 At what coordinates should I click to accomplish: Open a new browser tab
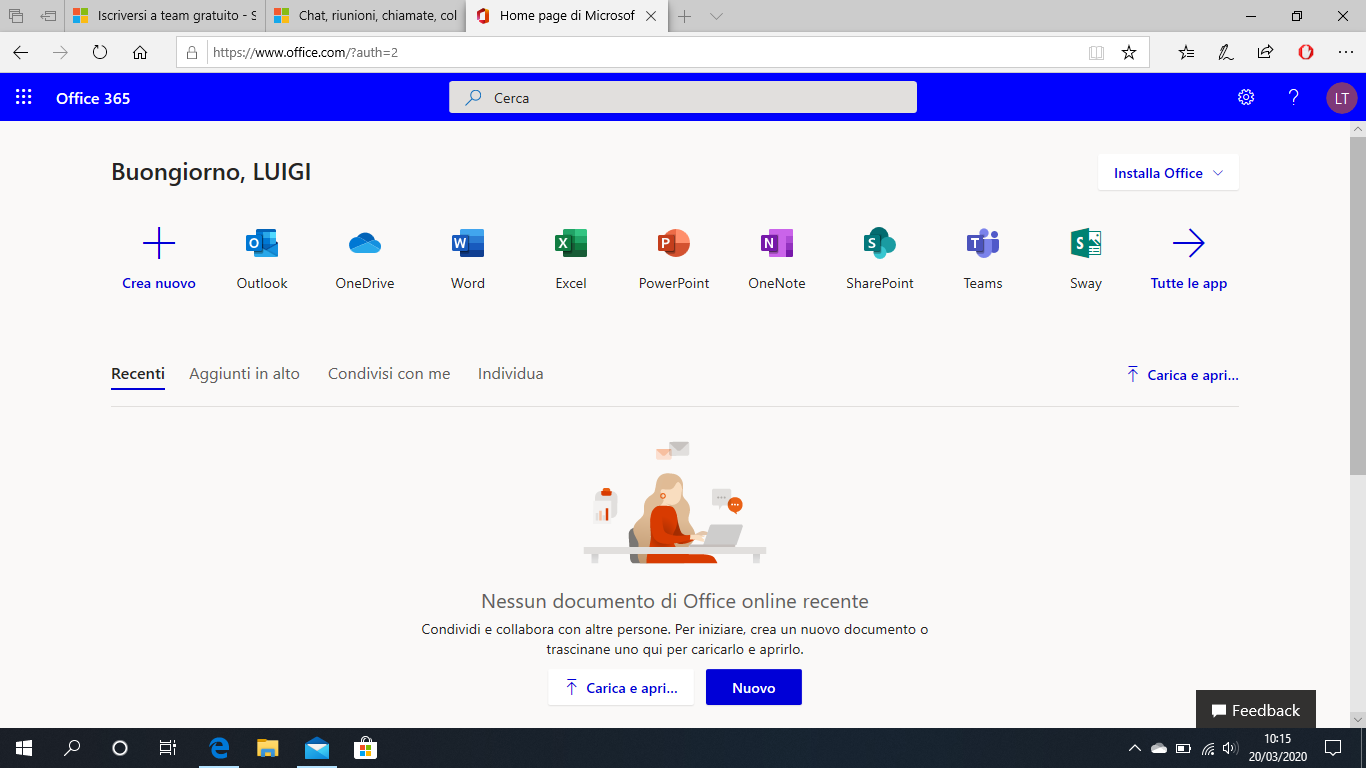(x=685, y=16)
